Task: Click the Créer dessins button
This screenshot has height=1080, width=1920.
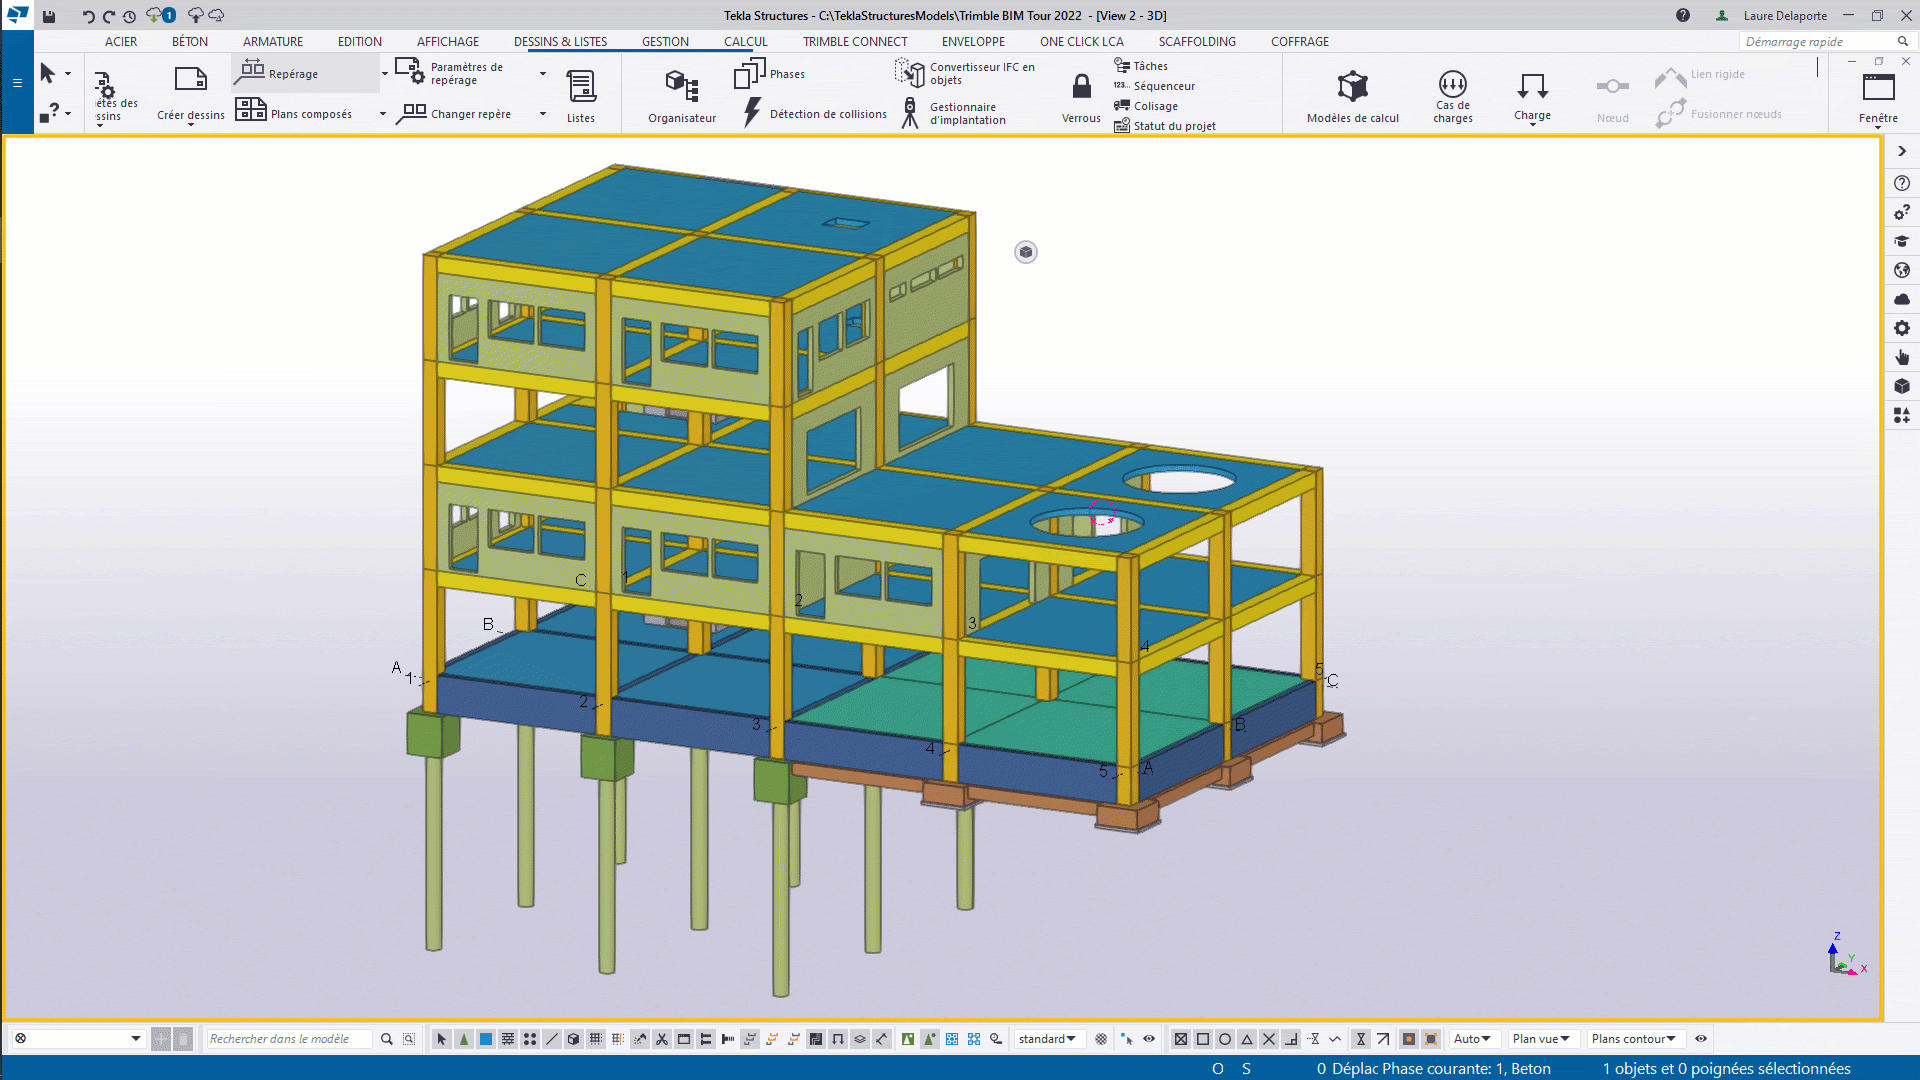Action: 190,95
